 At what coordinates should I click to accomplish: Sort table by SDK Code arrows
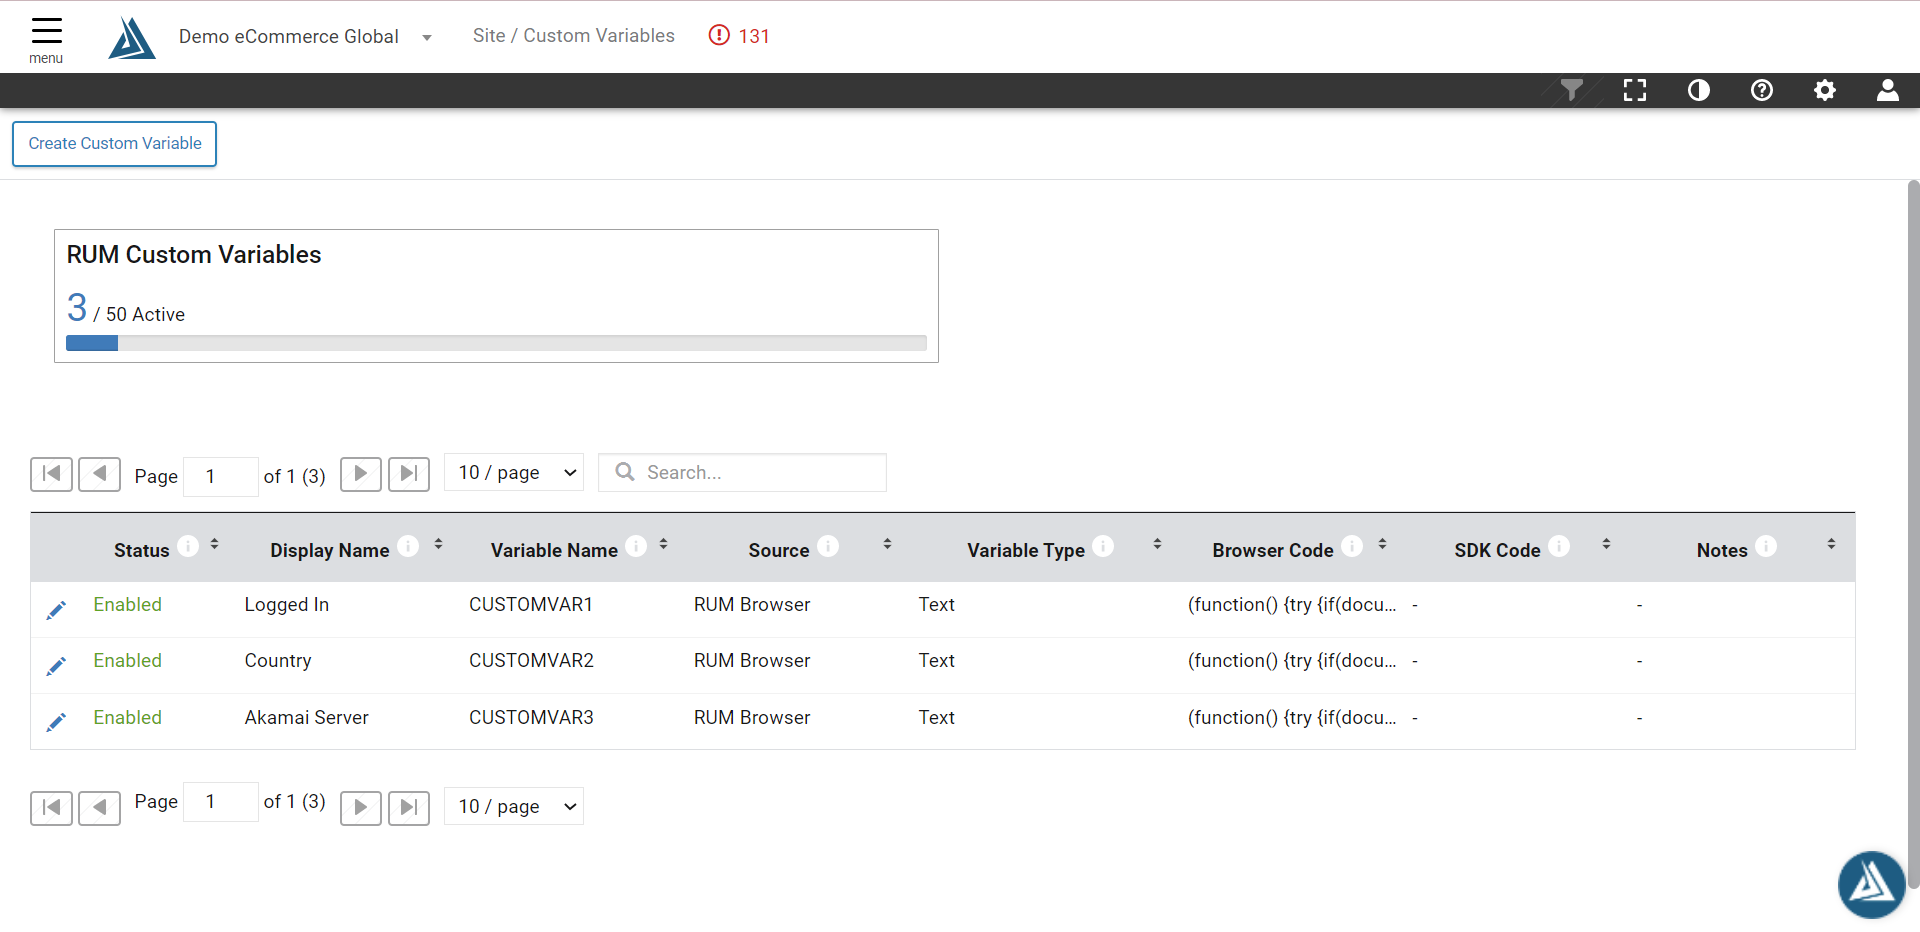[1606, 544]
